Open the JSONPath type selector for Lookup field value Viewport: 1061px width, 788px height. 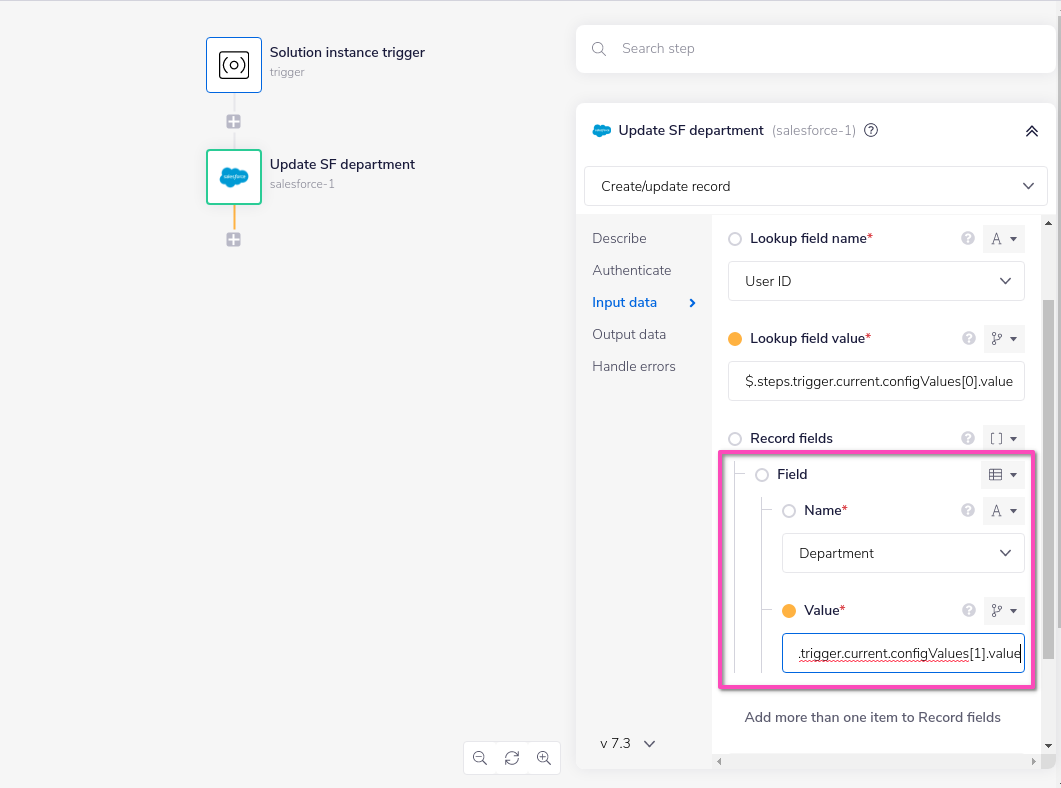tap(1004, 338)
